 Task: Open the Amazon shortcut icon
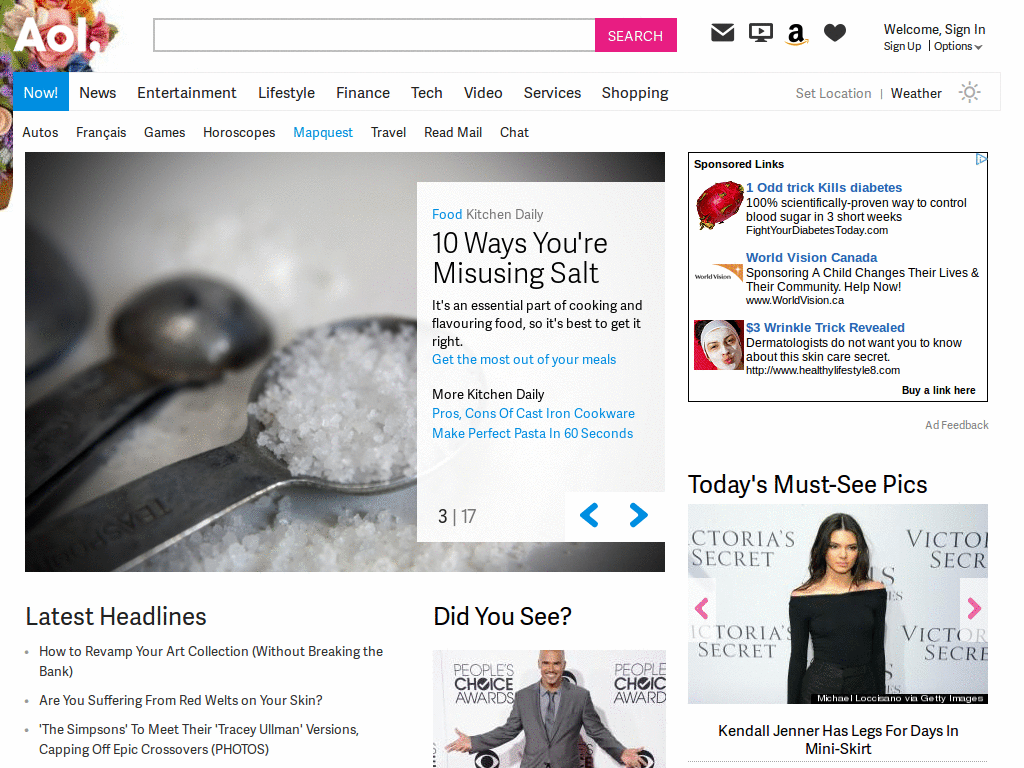coord(796,34)
